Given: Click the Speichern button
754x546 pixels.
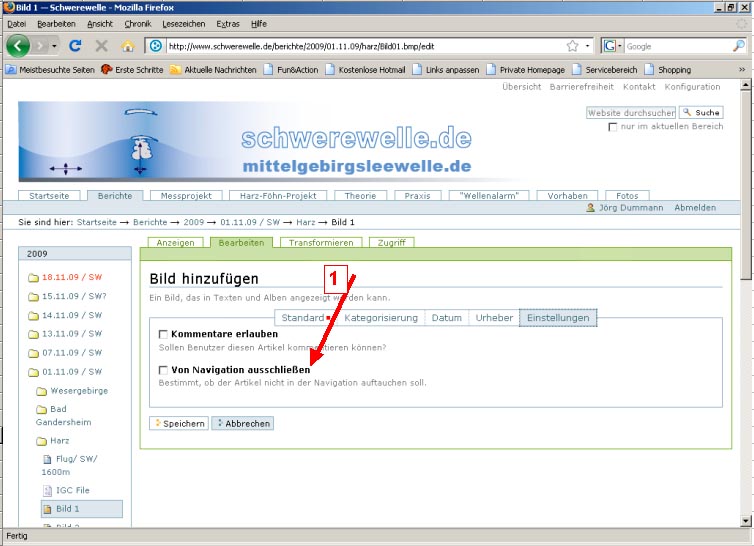Looking at the screenshot, I should [178, 423].
